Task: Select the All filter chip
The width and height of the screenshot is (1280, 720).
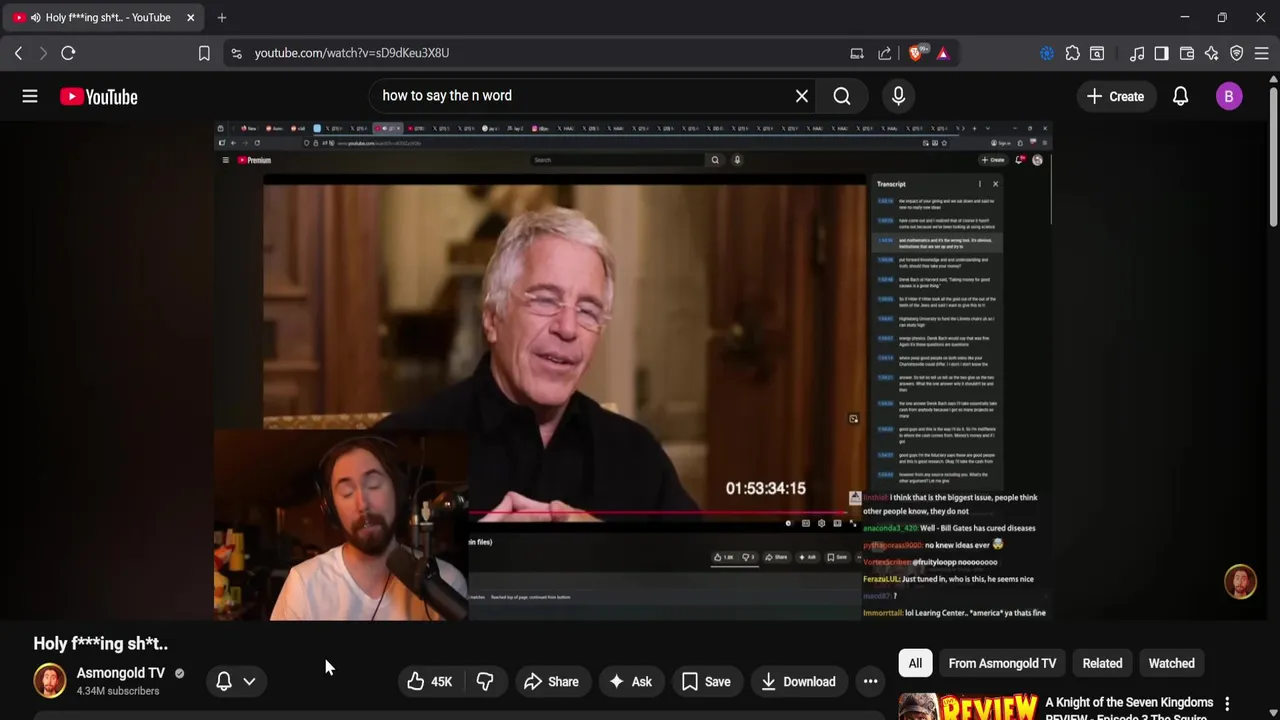Action: click(915, 663)
